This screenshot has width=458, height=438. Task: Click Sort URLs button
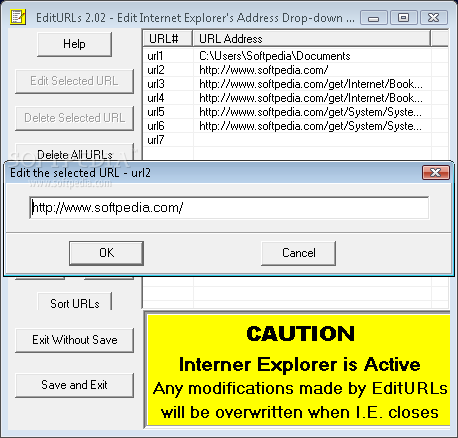coord(74,302)
